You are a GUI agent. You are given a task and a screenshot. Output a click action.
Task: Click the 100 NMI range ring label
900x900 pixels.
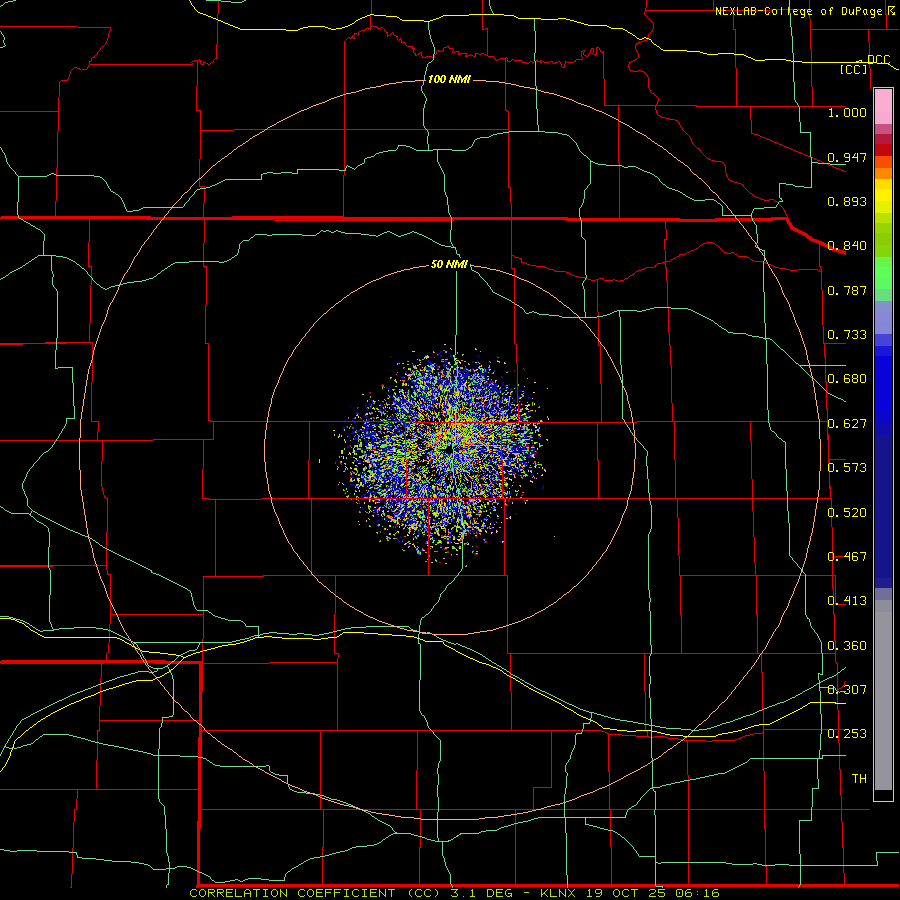coord(449,79)
